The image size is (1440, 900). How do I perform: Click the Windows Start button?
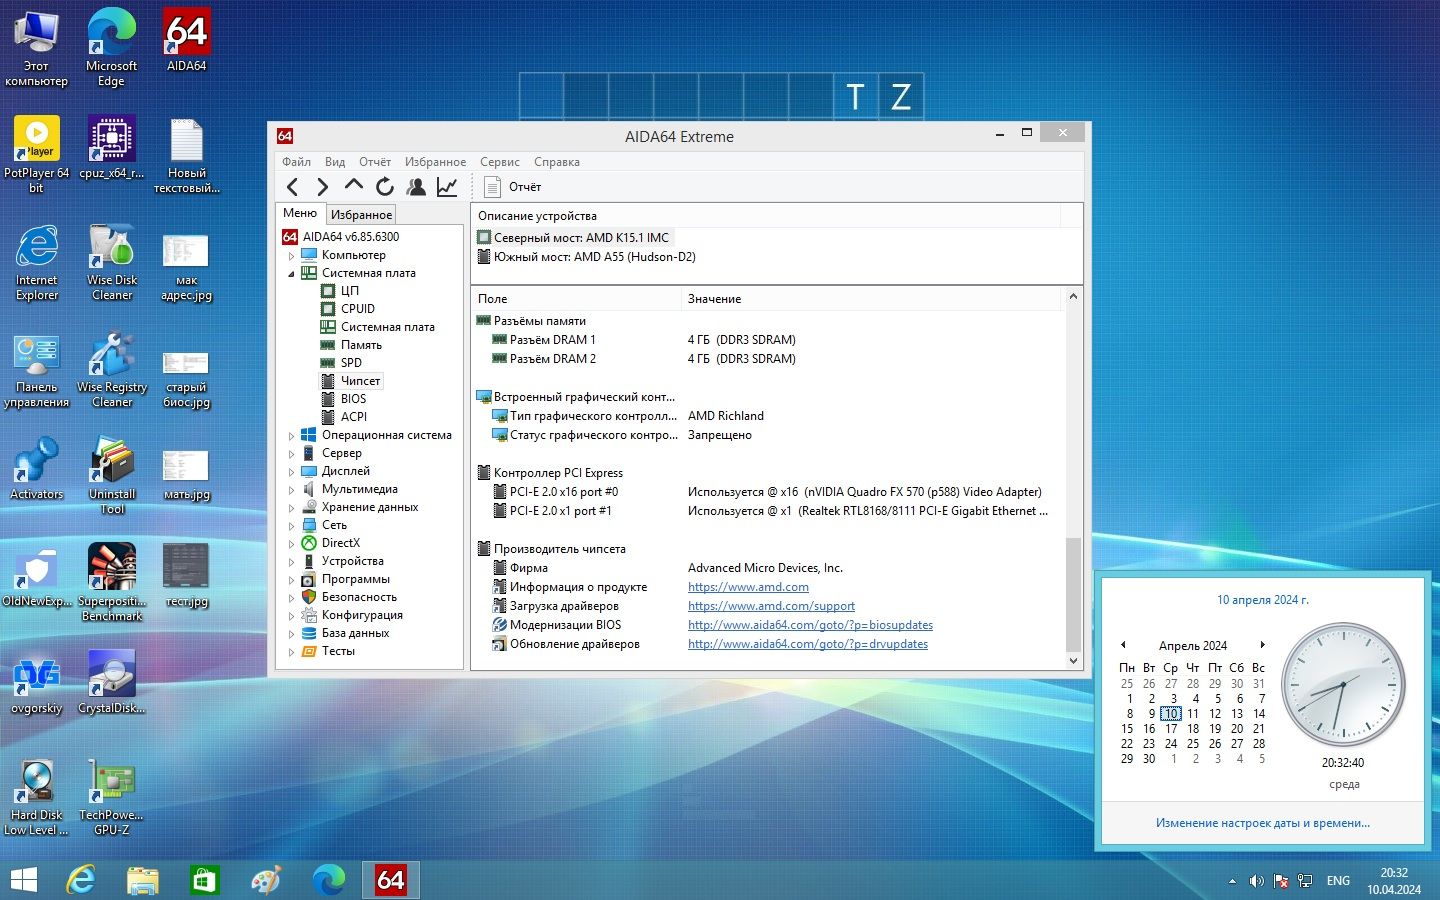pyautogui.click(x=24, y=880)
